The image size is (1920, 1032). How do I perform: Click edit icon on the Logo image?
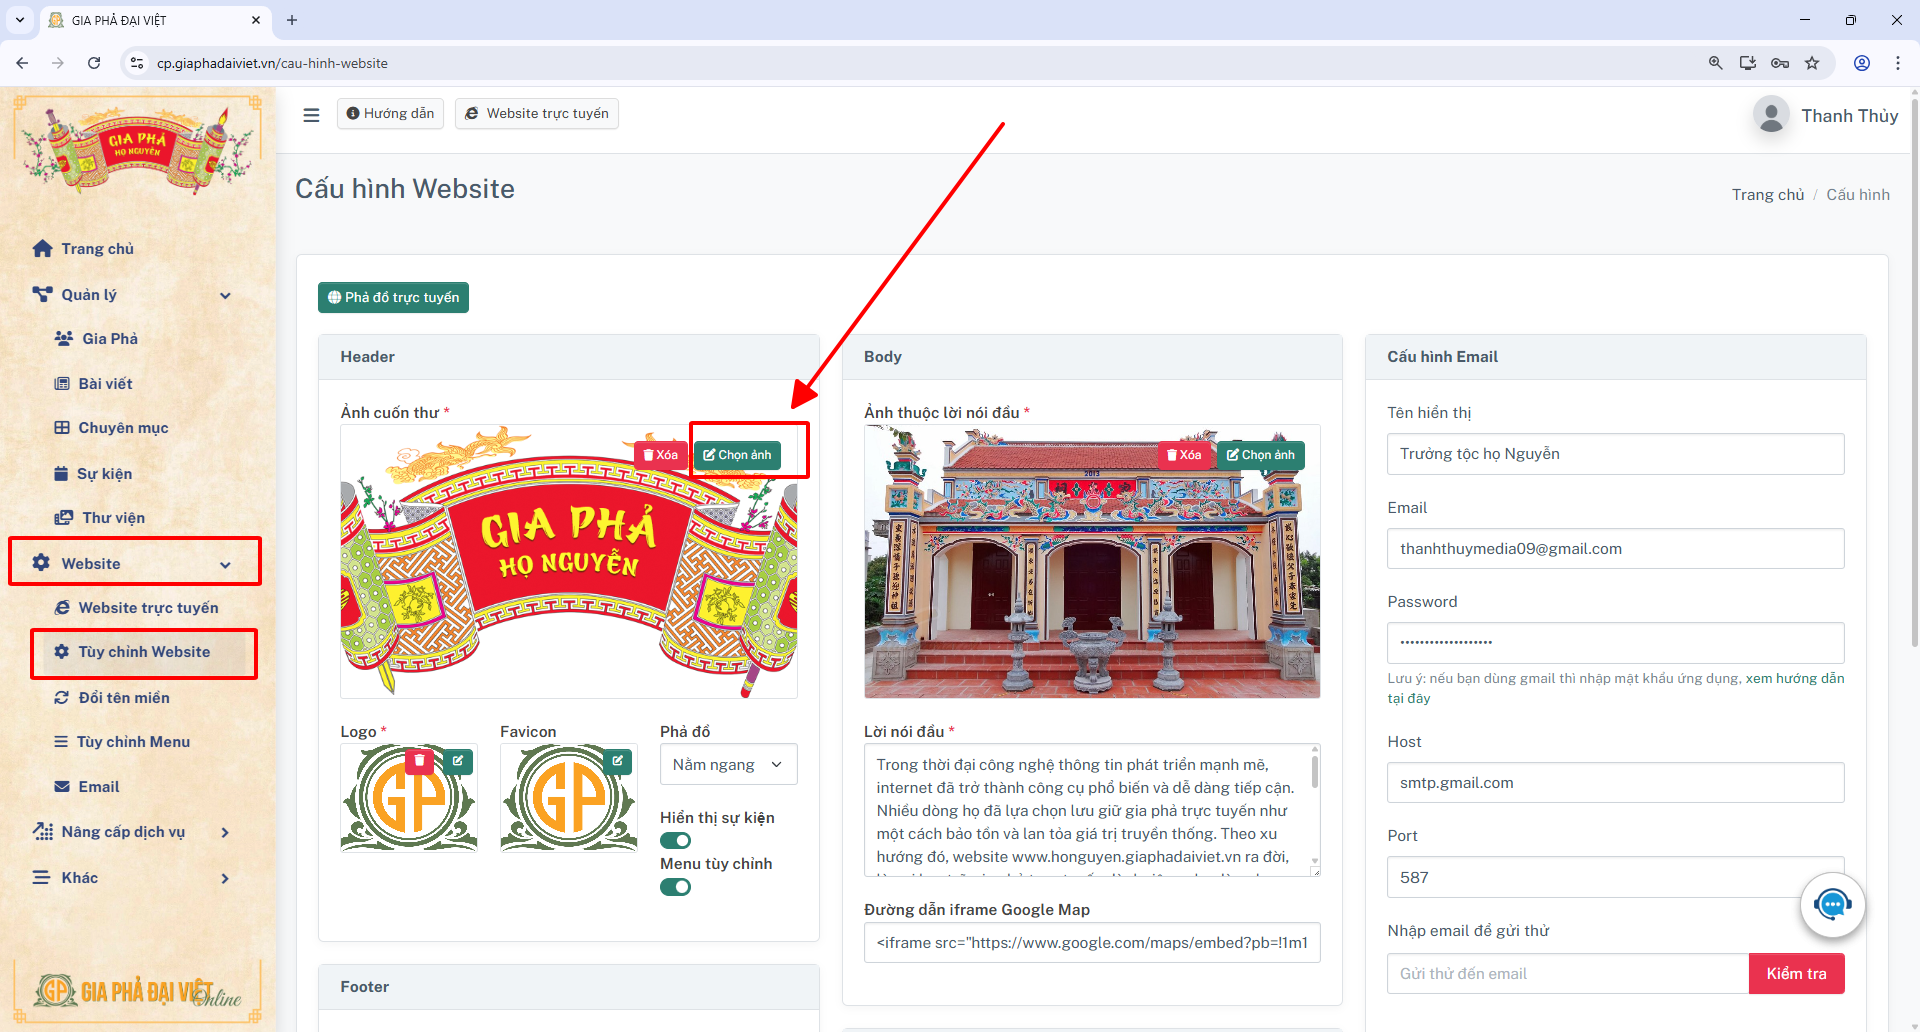pyautogui.click(x=458, y=761)
